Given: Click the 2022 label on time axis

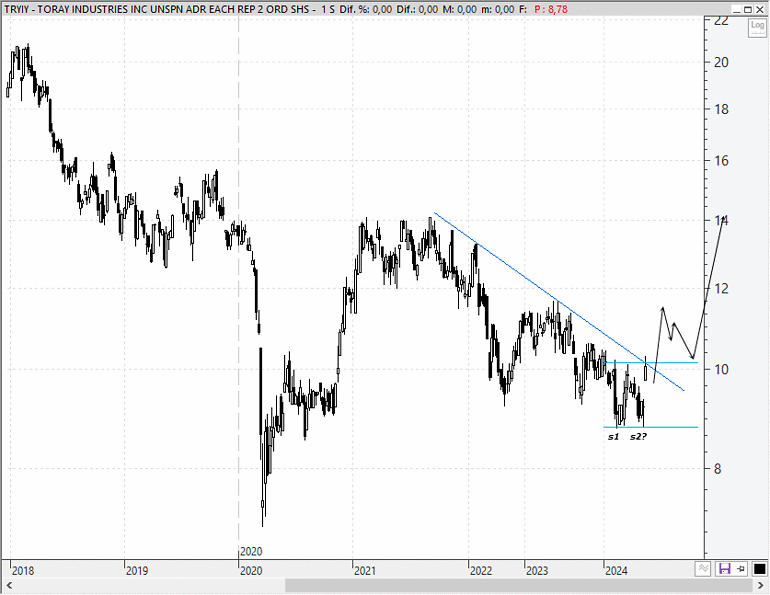Looking at the screenshot, I should point(481,571).
